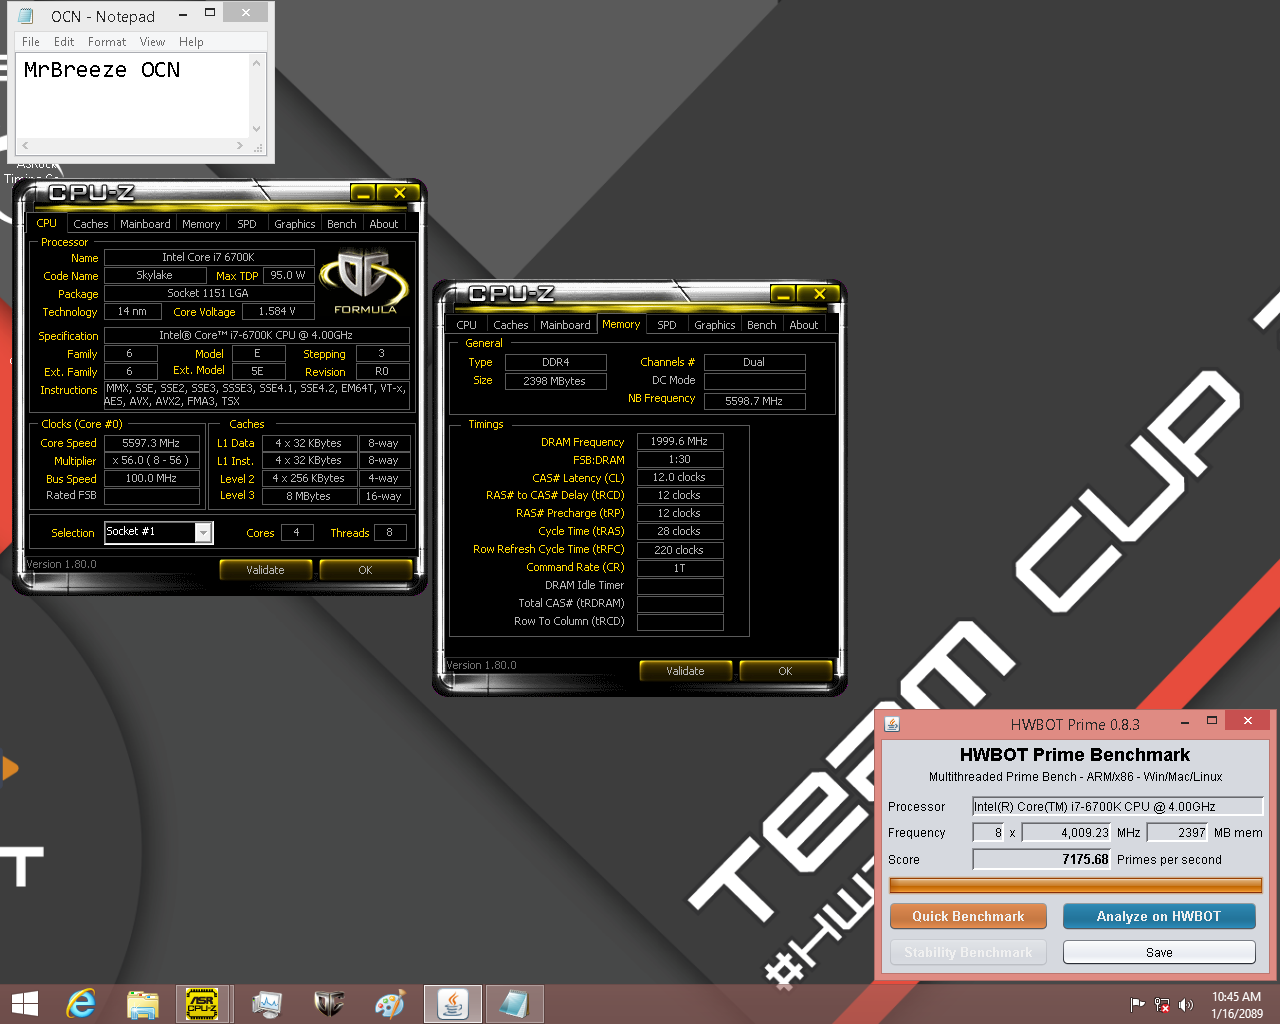This screenshot has height=1024, width=1280.
Task: Switch to Caches tab in CPU window
Action: point(90,224)
